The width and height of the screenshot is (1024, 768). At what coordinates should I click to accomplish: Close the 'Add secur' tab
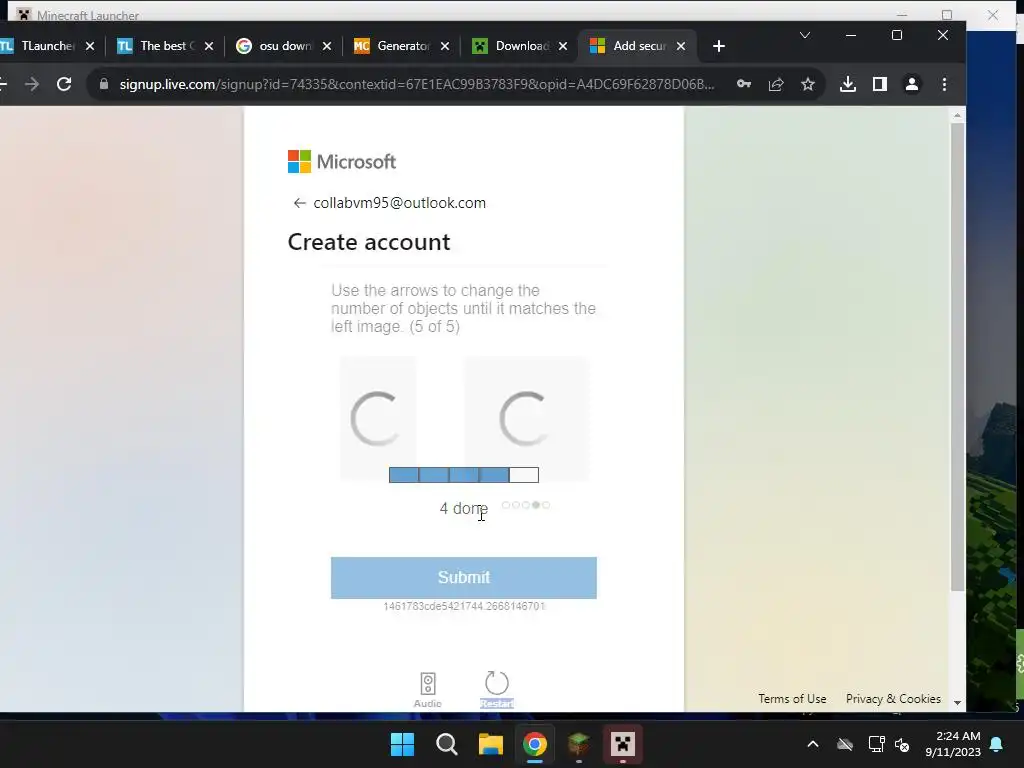point(680,46)
